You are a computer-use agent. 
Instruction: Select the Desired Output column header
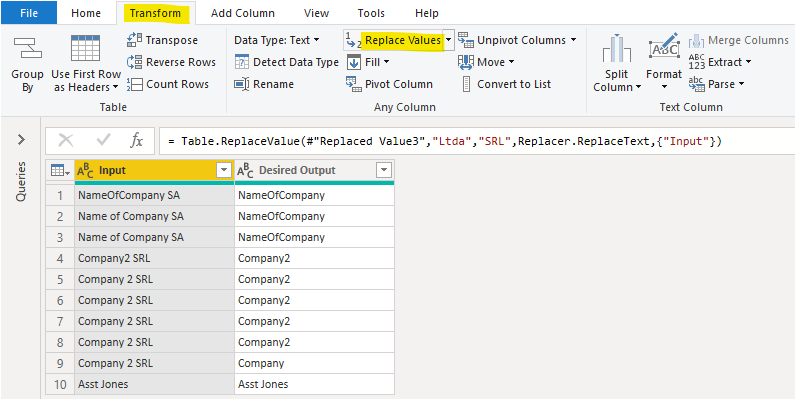[x=314, y=171]
